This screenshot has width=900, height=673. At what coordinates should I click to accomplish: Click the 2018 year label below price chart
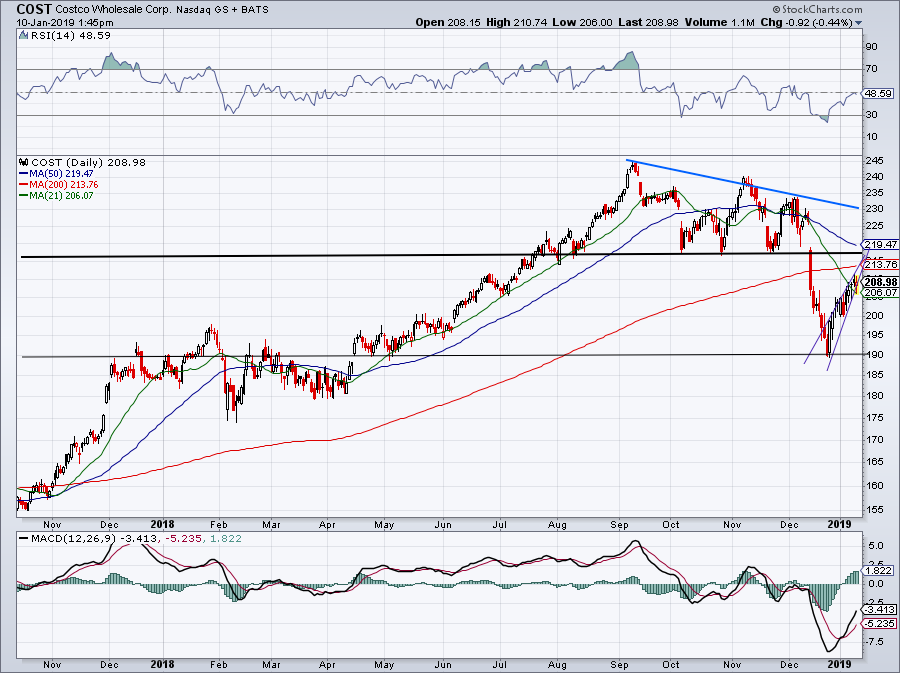[x=162, y=524]
